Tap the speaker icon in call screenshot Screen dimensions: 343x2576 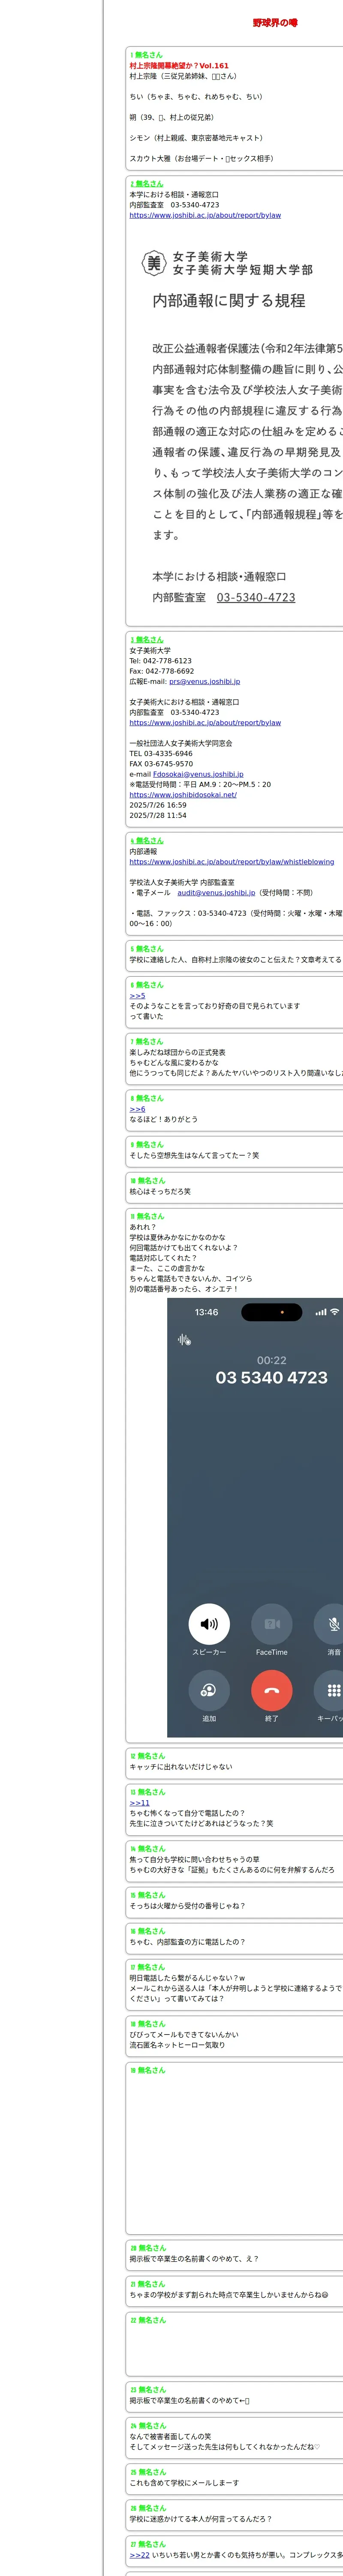tap(209, 1624)
